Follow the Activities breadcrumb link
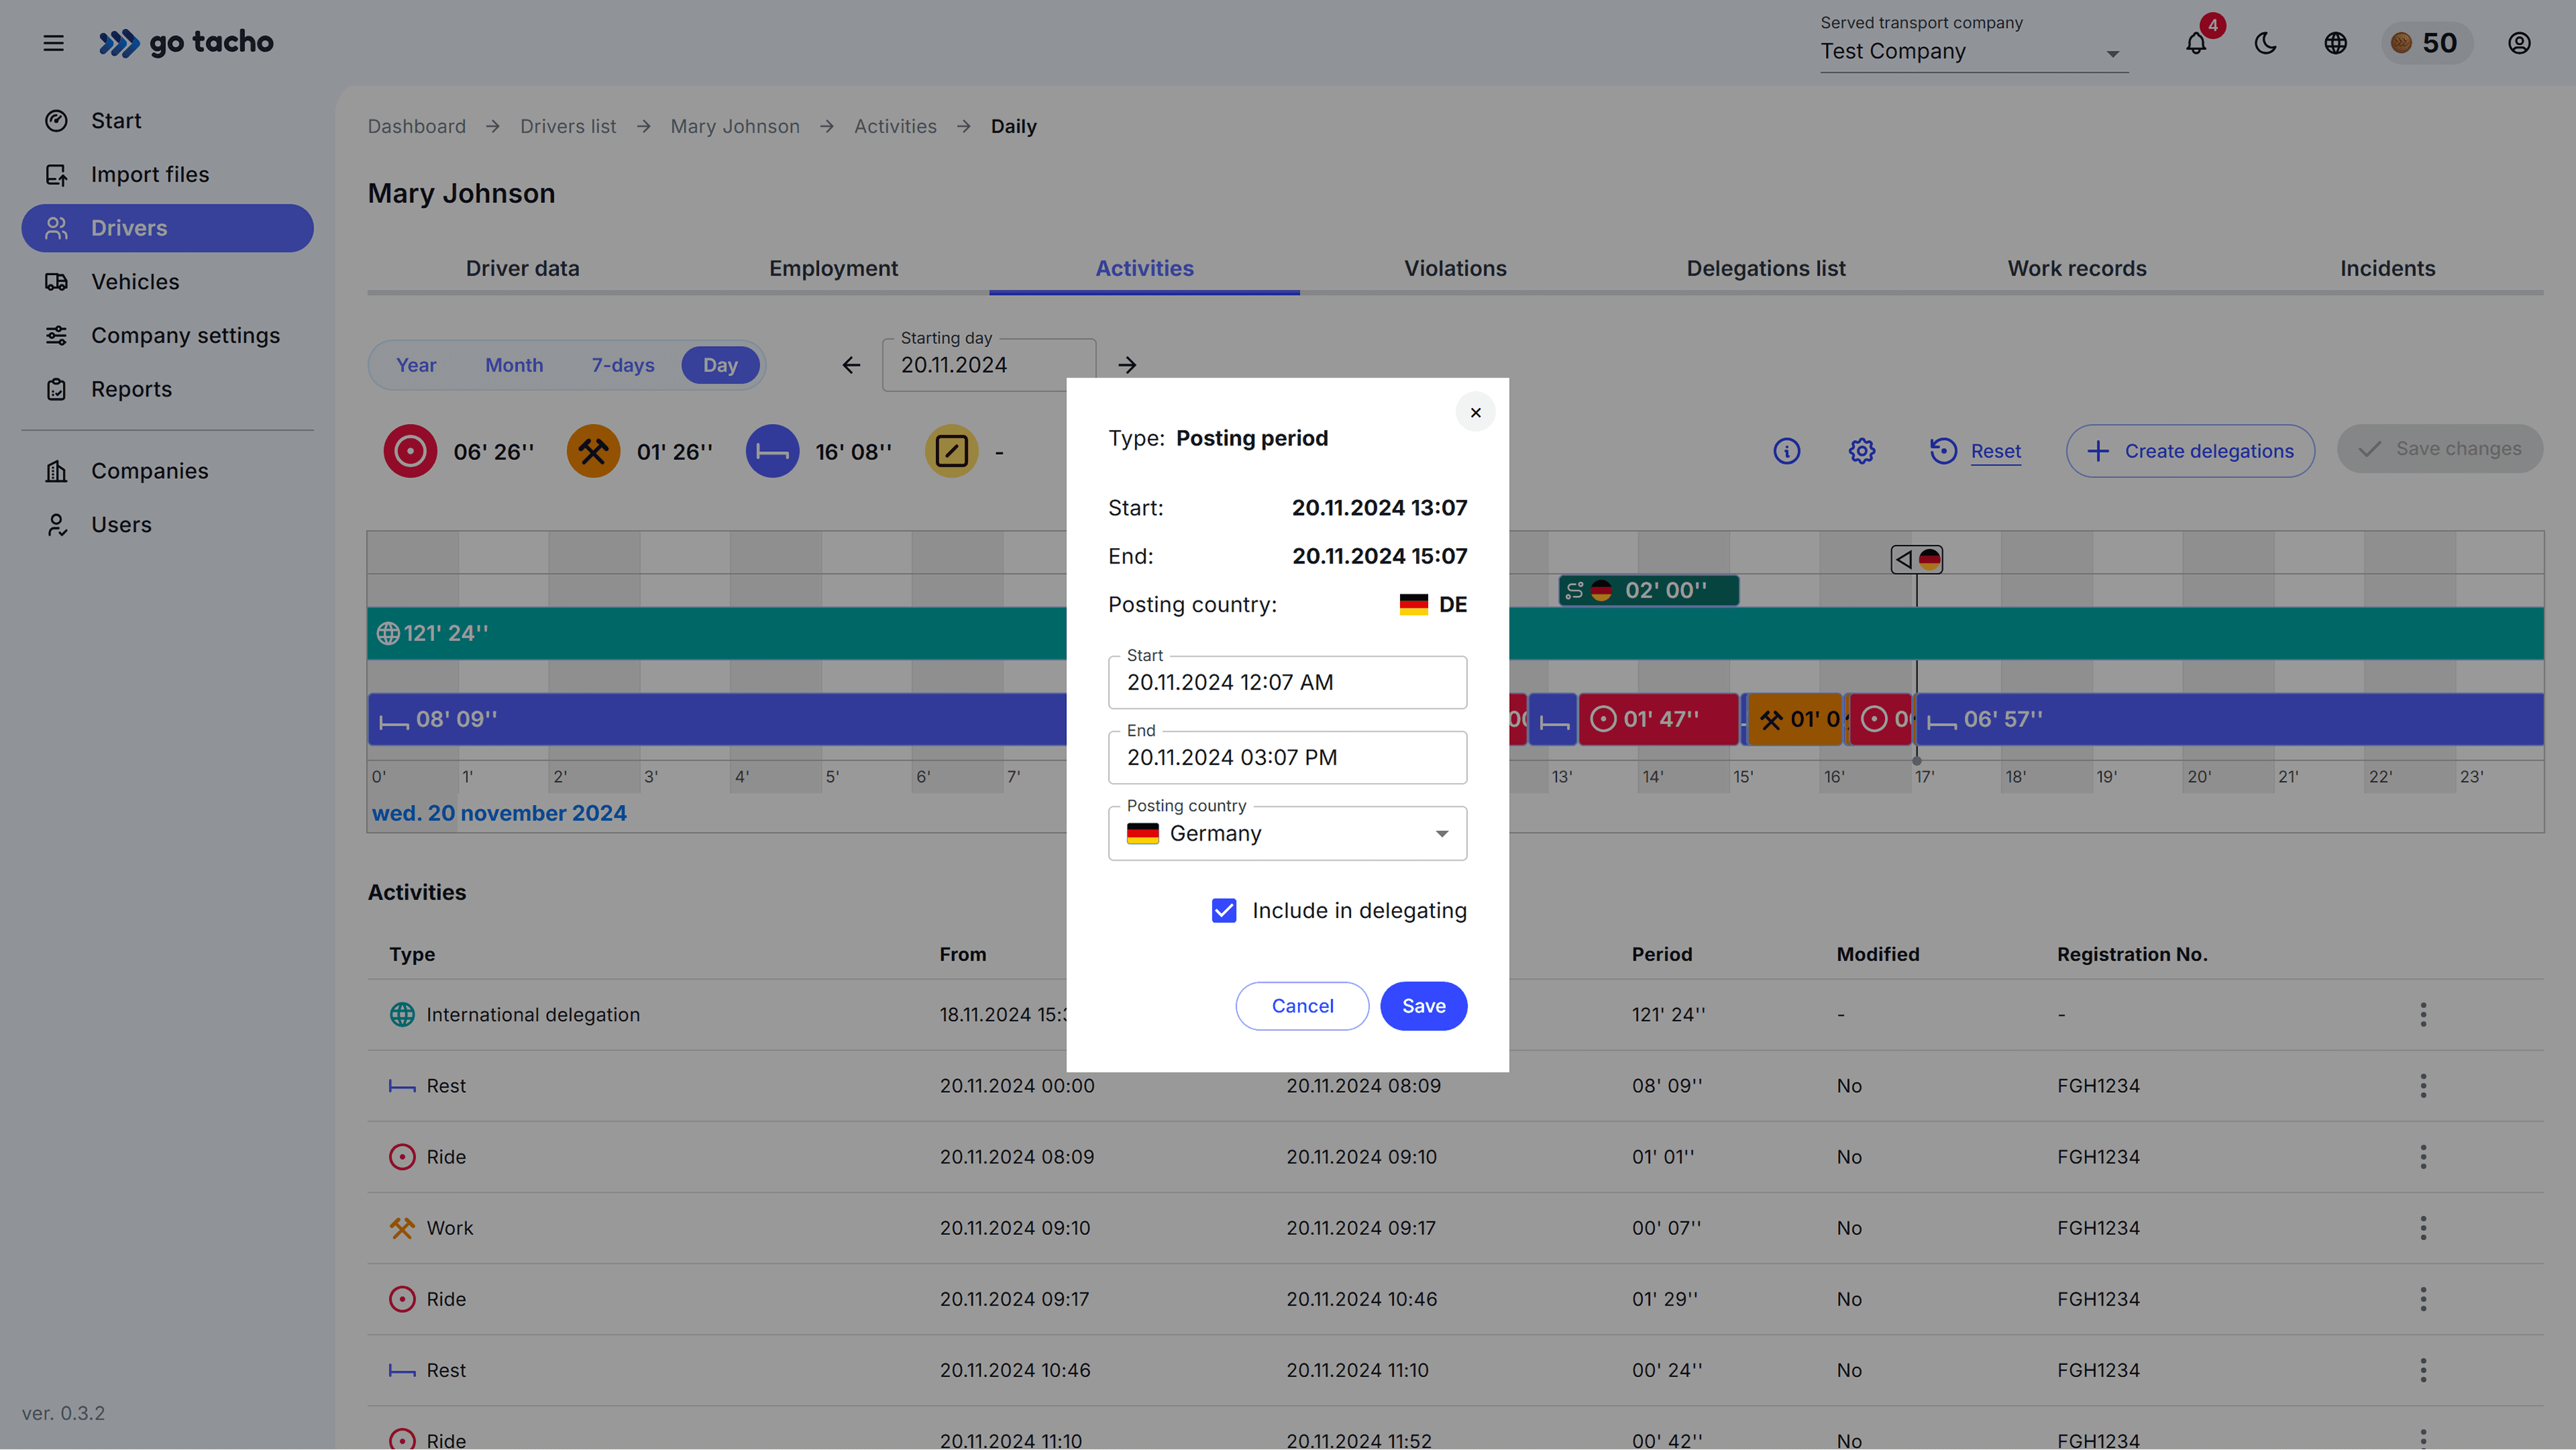The width and height of the screenshot is (2576, 1450). tap(895, 126)
